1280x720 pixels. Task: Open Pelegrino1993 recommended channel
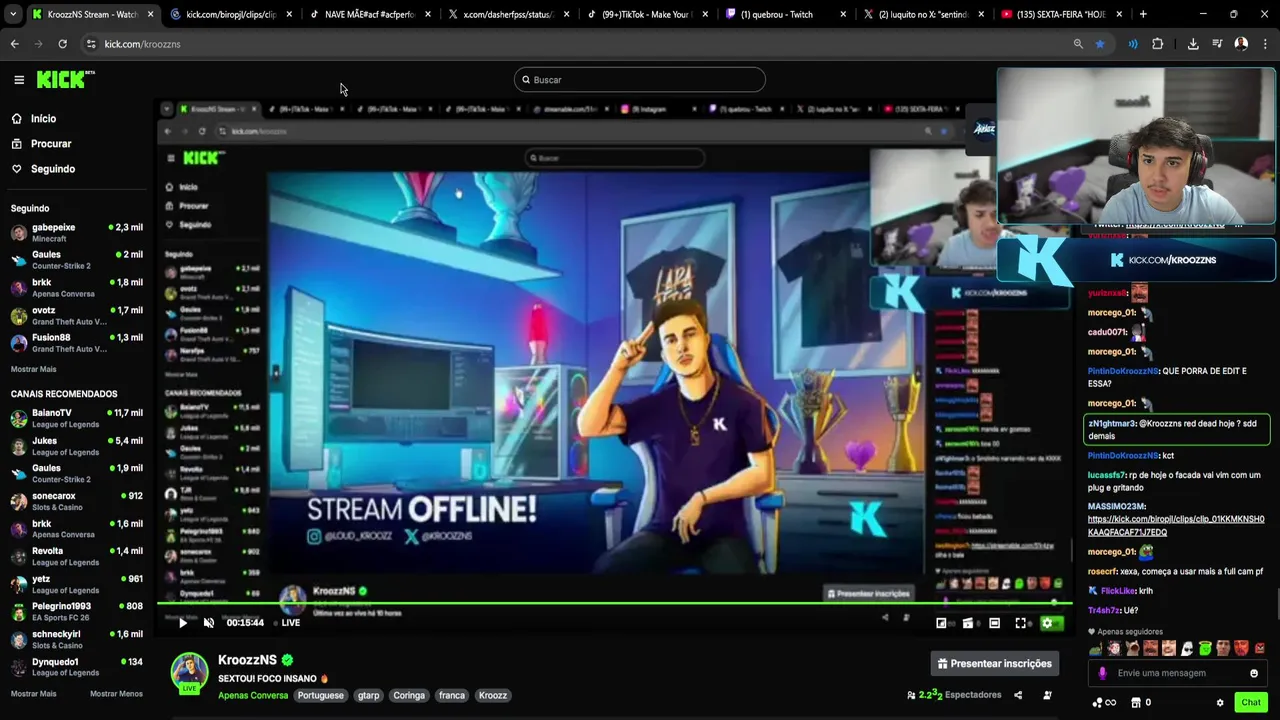(76, 612)
